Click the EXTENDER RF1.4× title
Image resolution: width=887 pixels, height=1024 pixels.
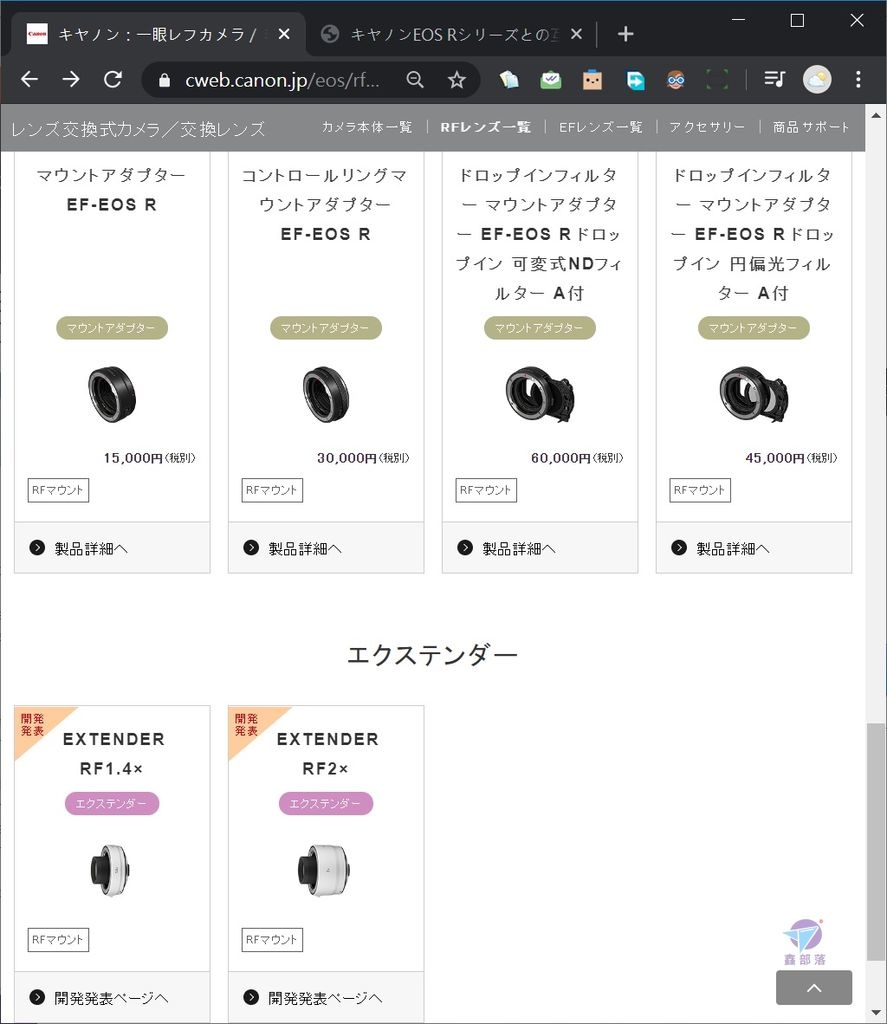click(x=112, y=754)
